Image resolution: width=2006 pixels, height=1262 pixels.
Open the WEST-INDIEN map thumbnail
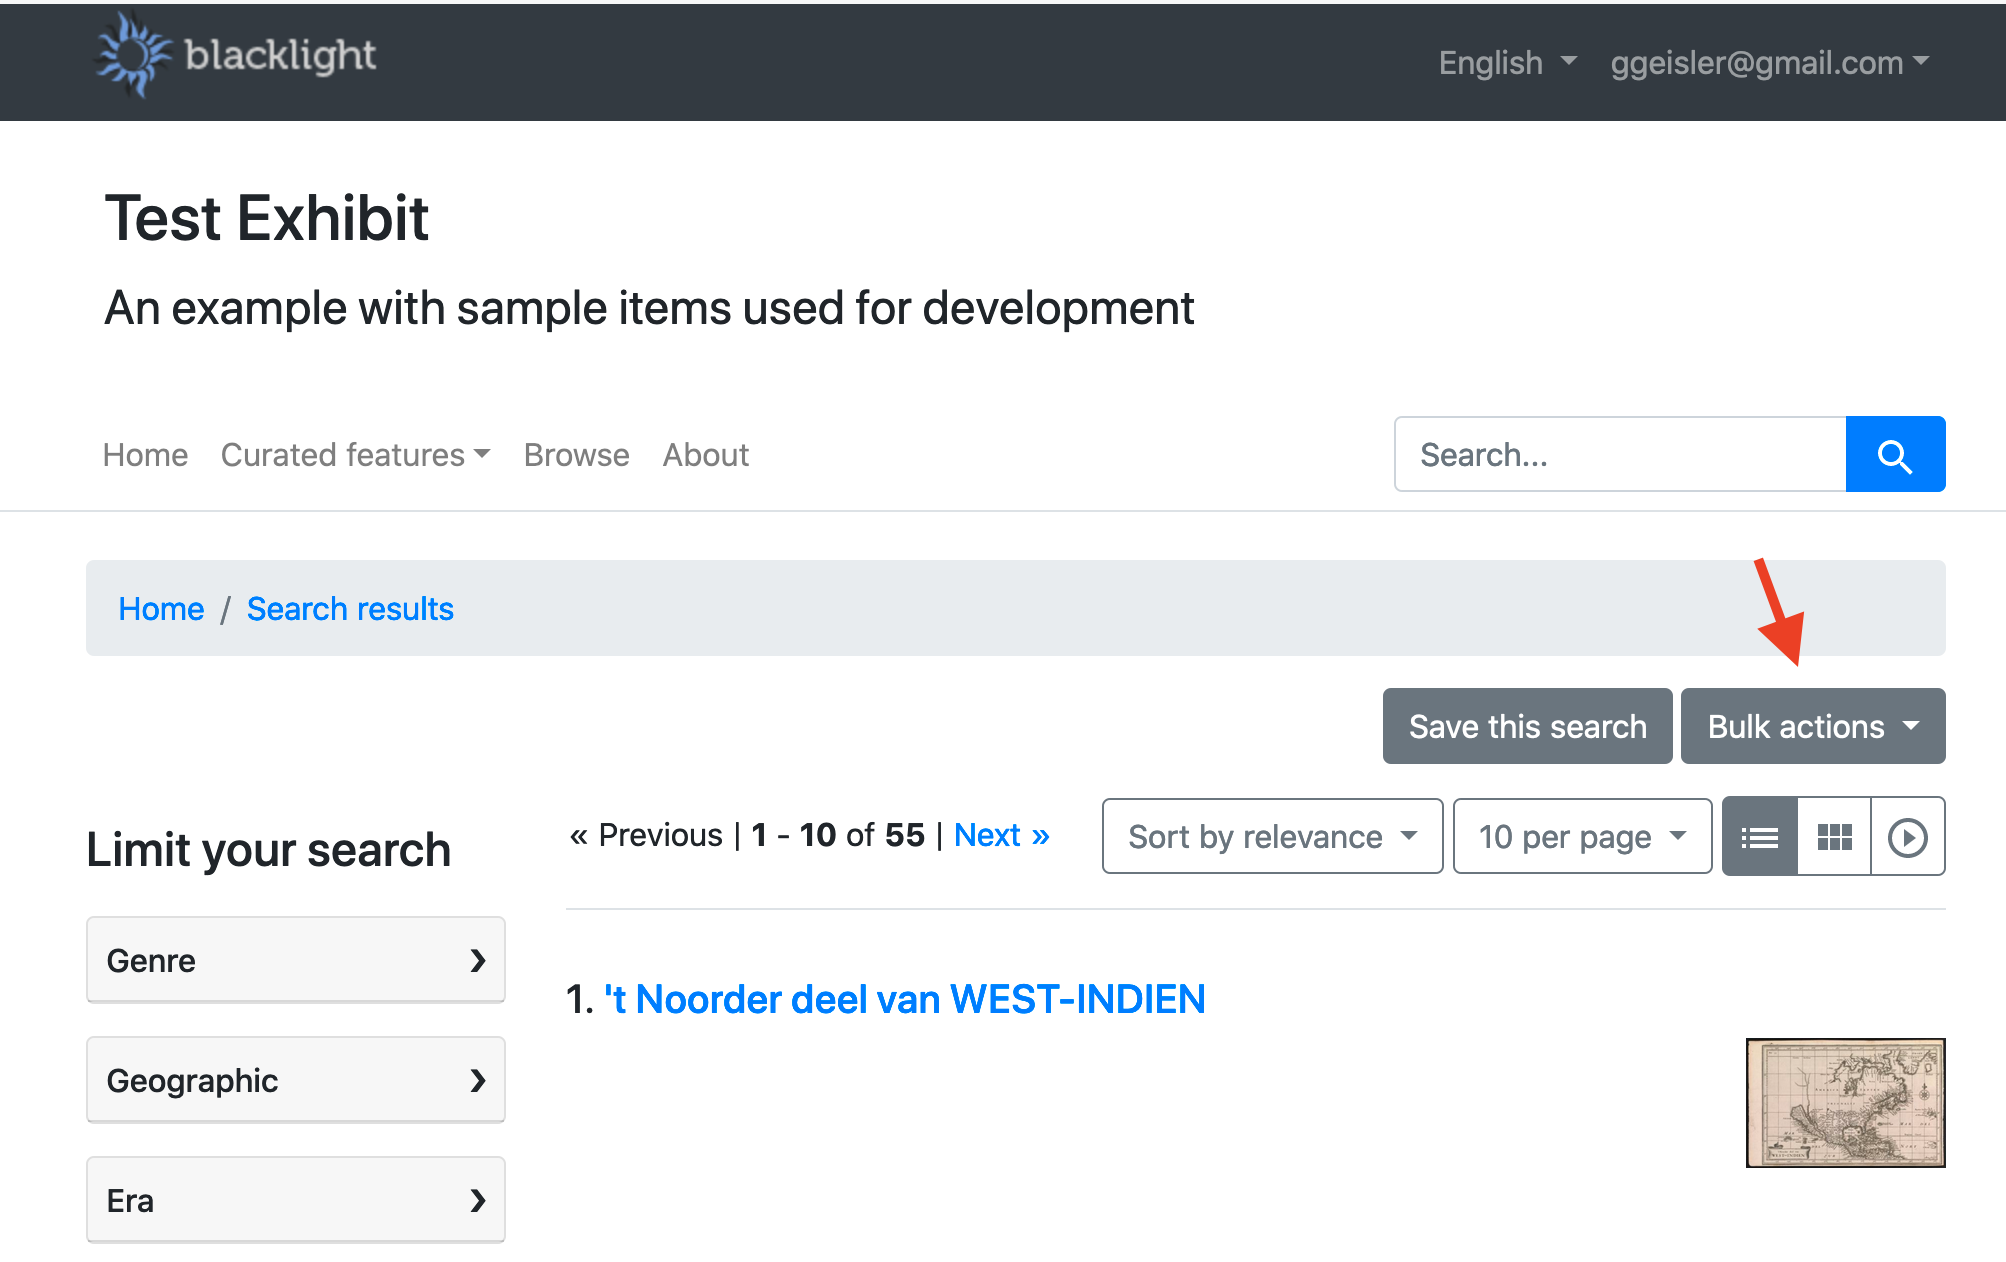coord(1844,1102)
